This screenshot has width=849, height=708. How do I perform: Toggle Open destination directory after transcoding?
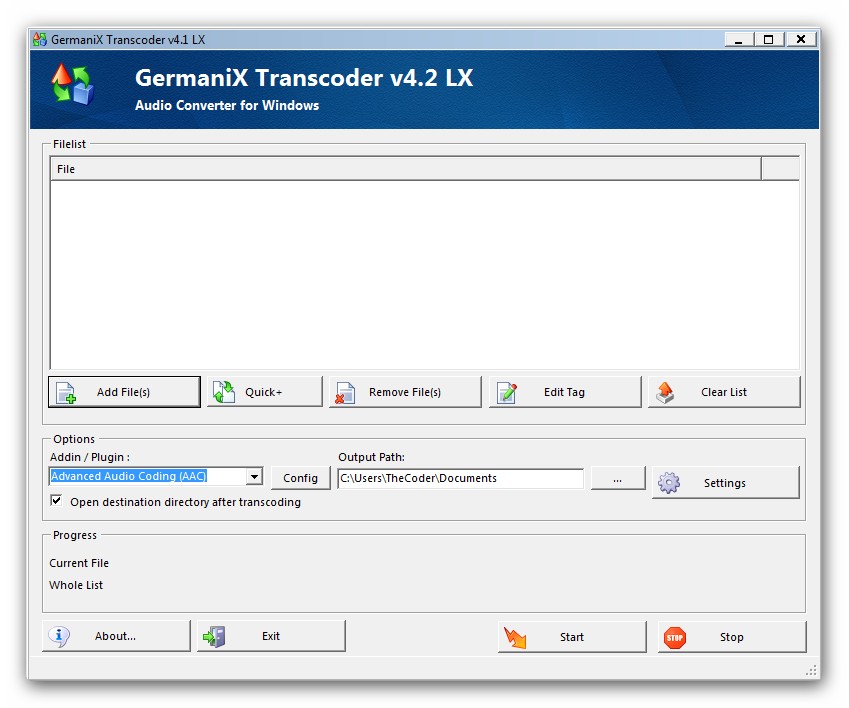(x=56, y=500)
